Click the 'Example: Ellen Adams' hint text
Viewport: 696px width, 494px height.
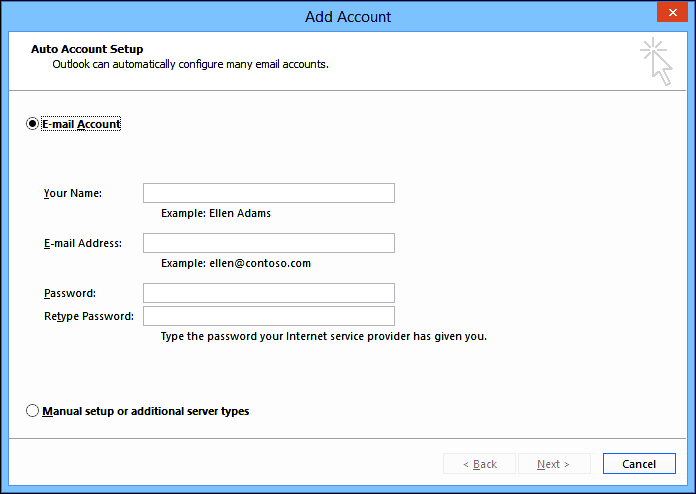pyautogui.click(x=216, y=213)
